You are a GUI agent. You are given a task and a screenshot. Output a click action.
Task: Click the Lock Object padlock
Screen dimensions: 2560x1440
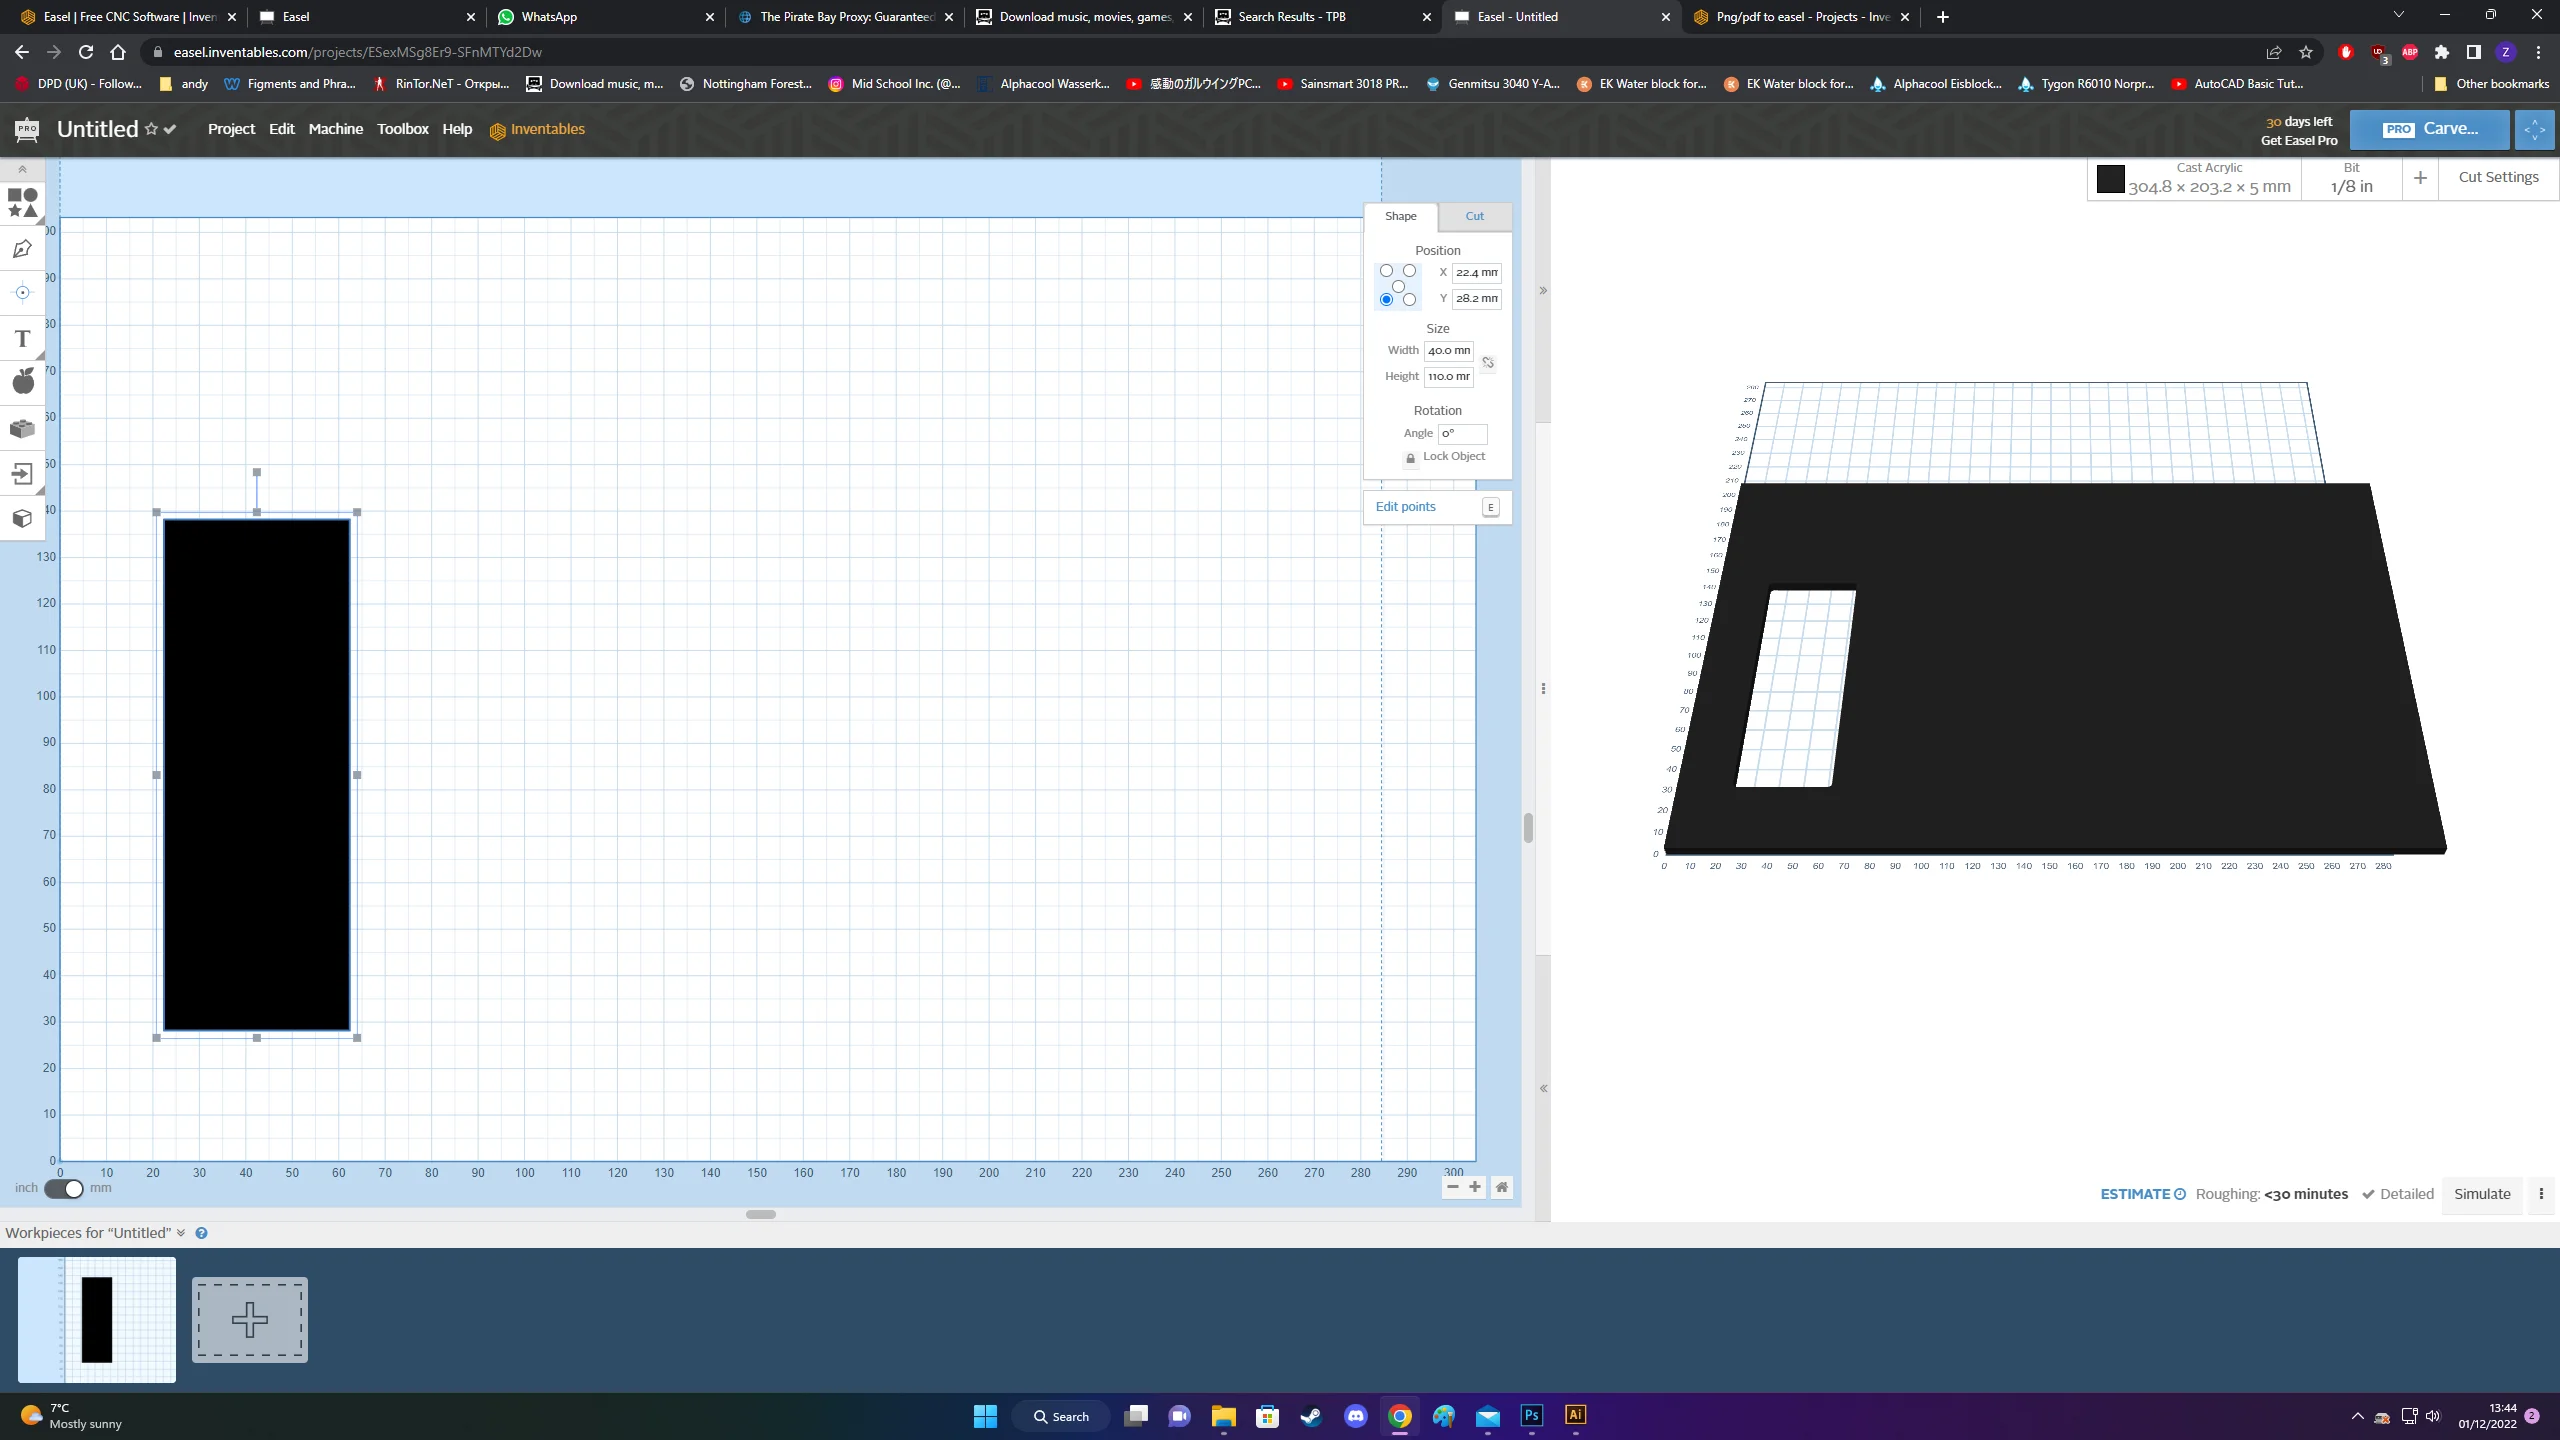click(x=1411, y=458)
